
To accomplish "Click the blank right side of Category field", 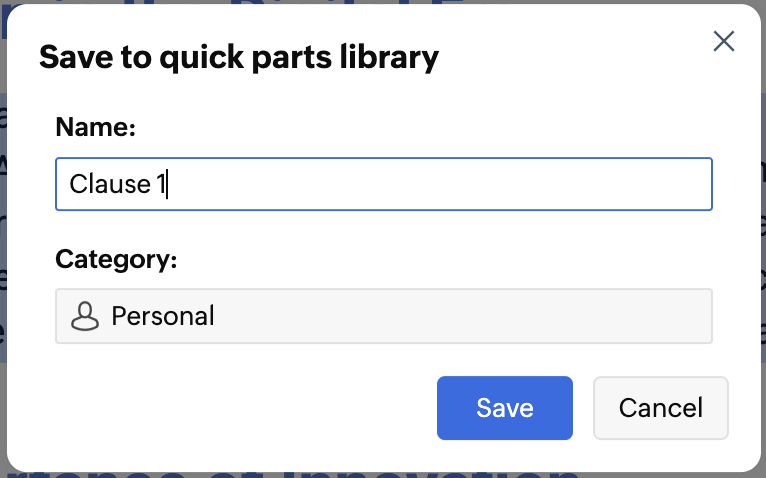I will (x=600, y=317).
